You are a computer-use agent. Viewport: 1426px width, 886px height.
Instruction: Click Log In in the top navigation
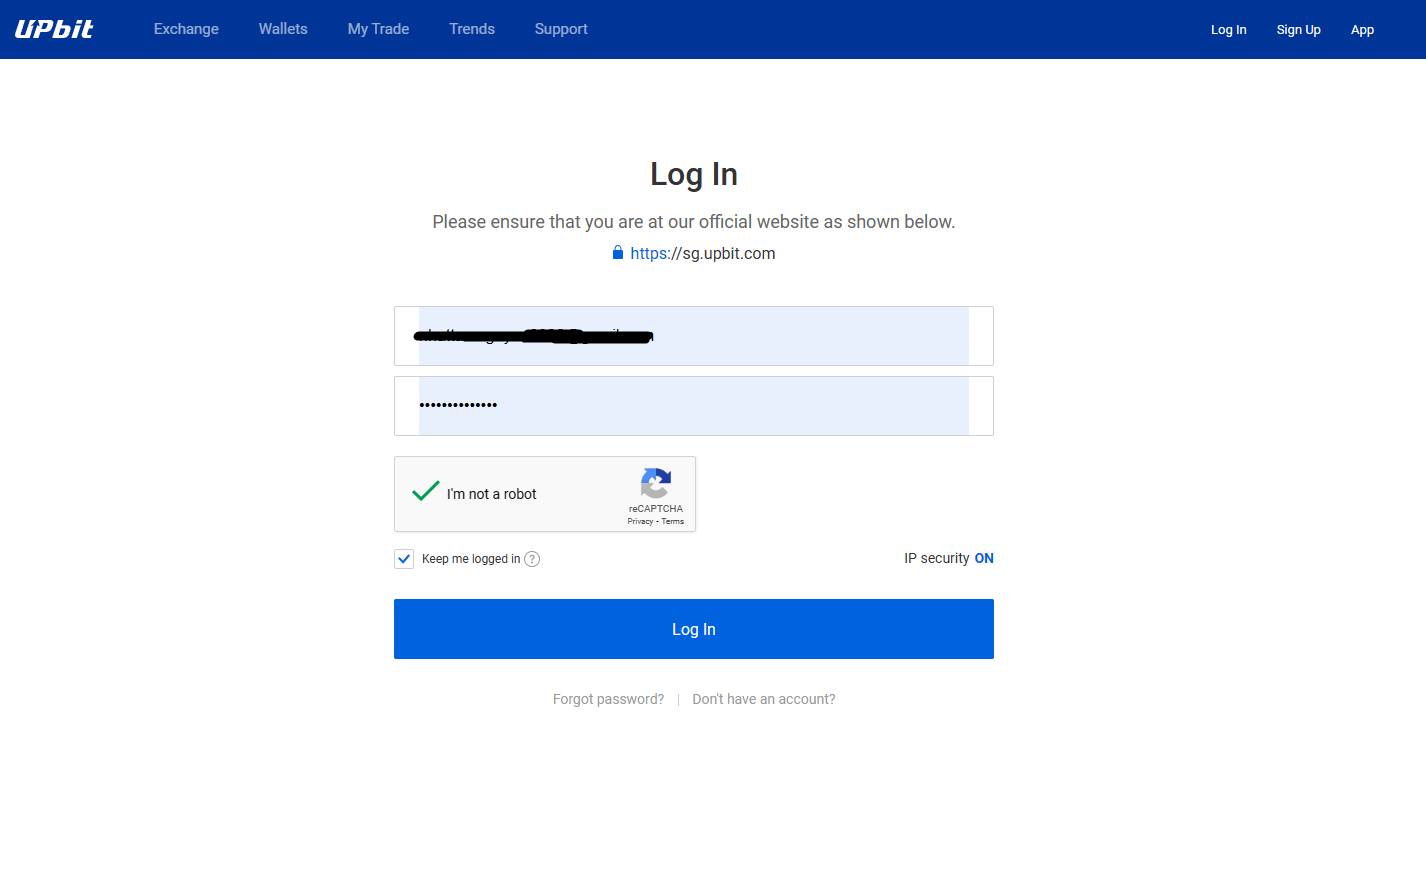coord(1228,30)
